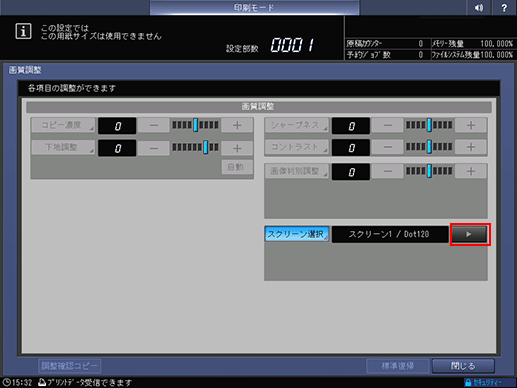Screen dimensions: 517x388
Task: Toggle the 自動 button
Action: tap(237, 167)
